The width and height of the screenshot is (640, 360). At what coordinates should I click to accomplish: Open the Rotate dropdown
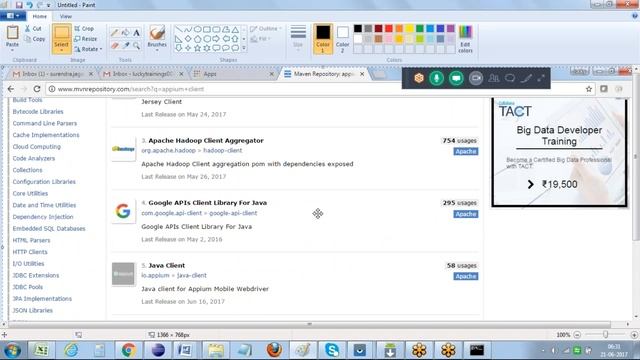click(x=88, y=49)
